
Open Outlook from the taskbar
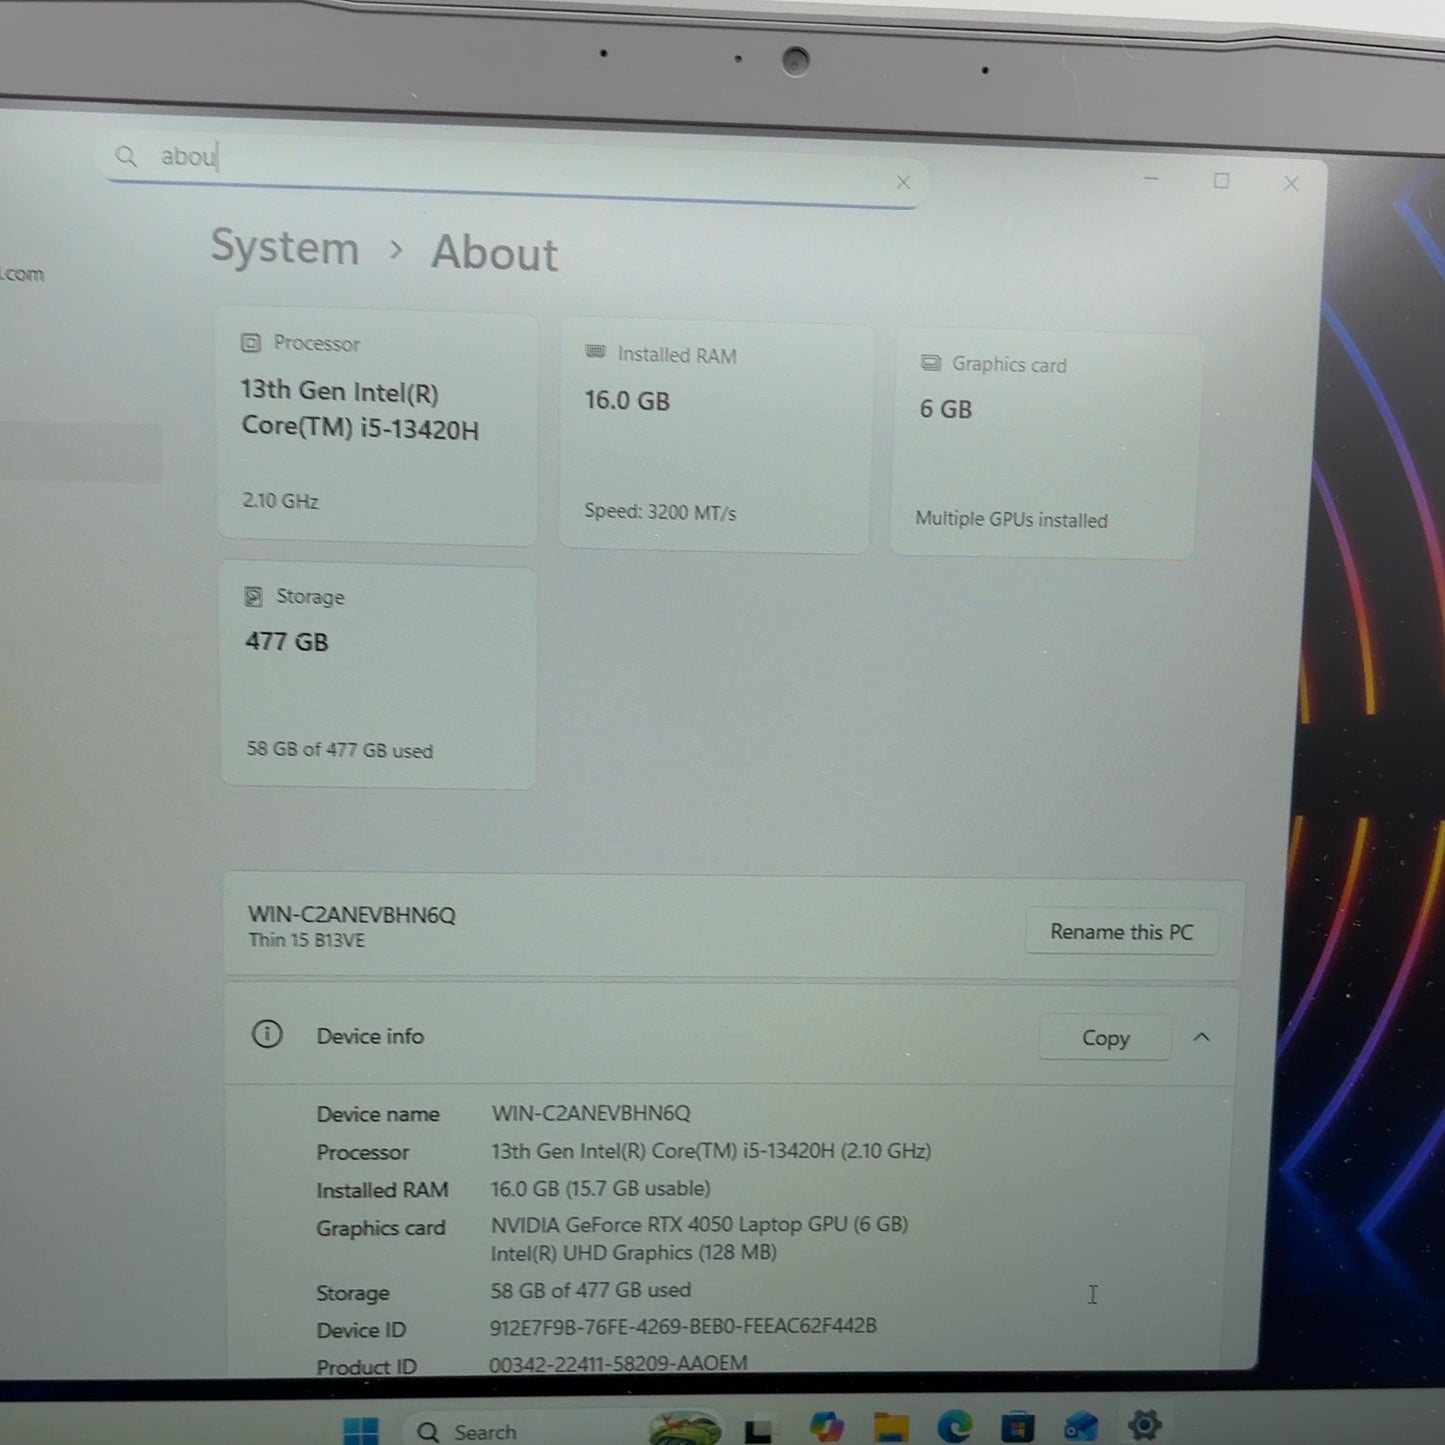point(1080,1425)
